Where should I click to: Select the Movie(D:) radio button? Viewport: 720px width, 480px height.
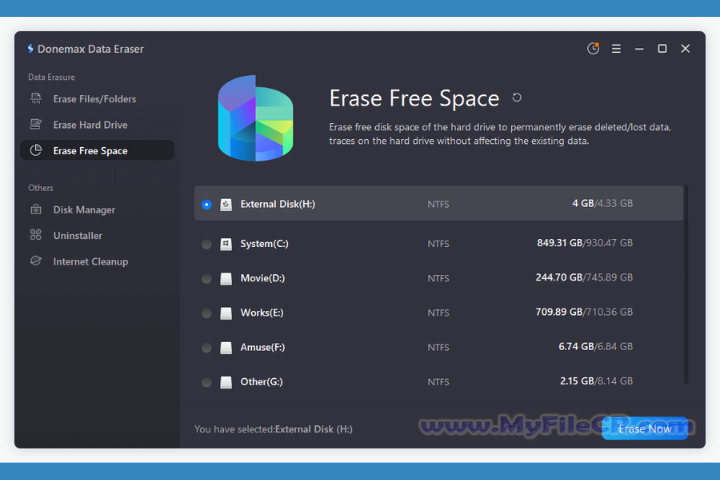coord(207,279)
